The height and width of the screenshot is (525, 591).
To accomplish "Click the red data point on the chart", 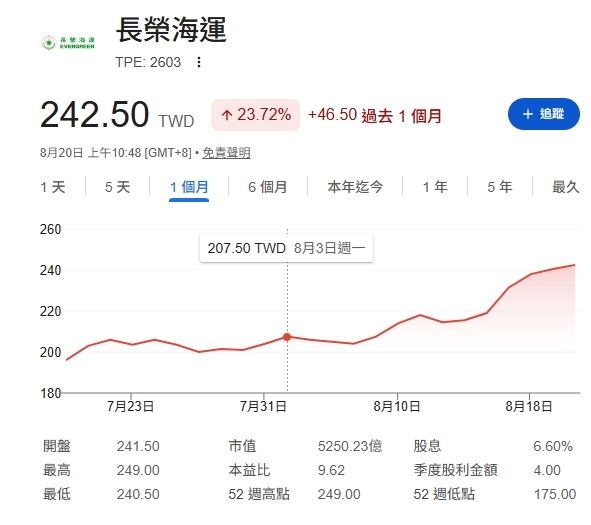I will pos(287,337).
